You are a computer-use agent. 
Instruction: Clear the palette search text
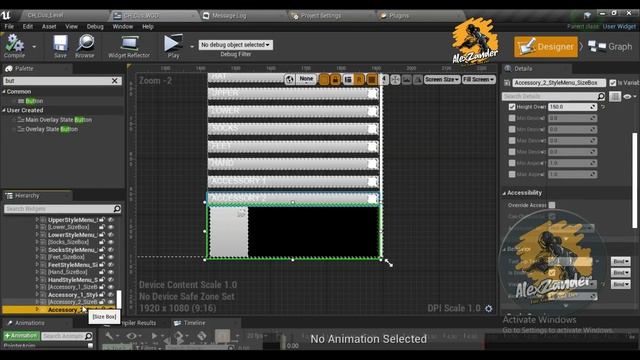[x=115, y=81]
